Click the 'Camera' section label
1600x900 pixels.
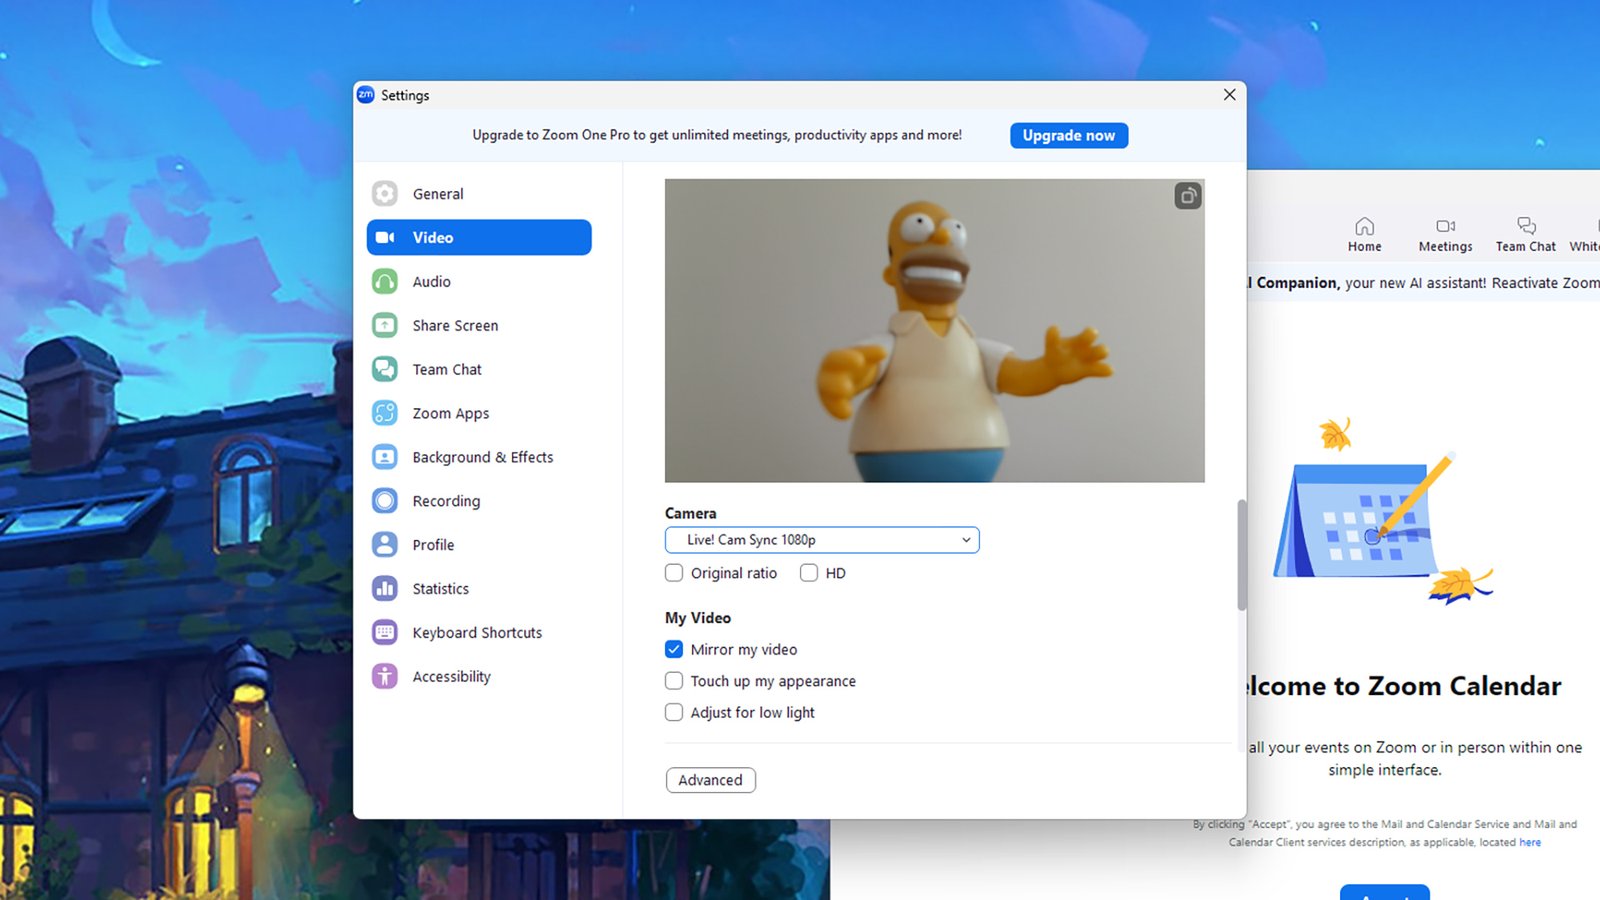click(691, 513)
